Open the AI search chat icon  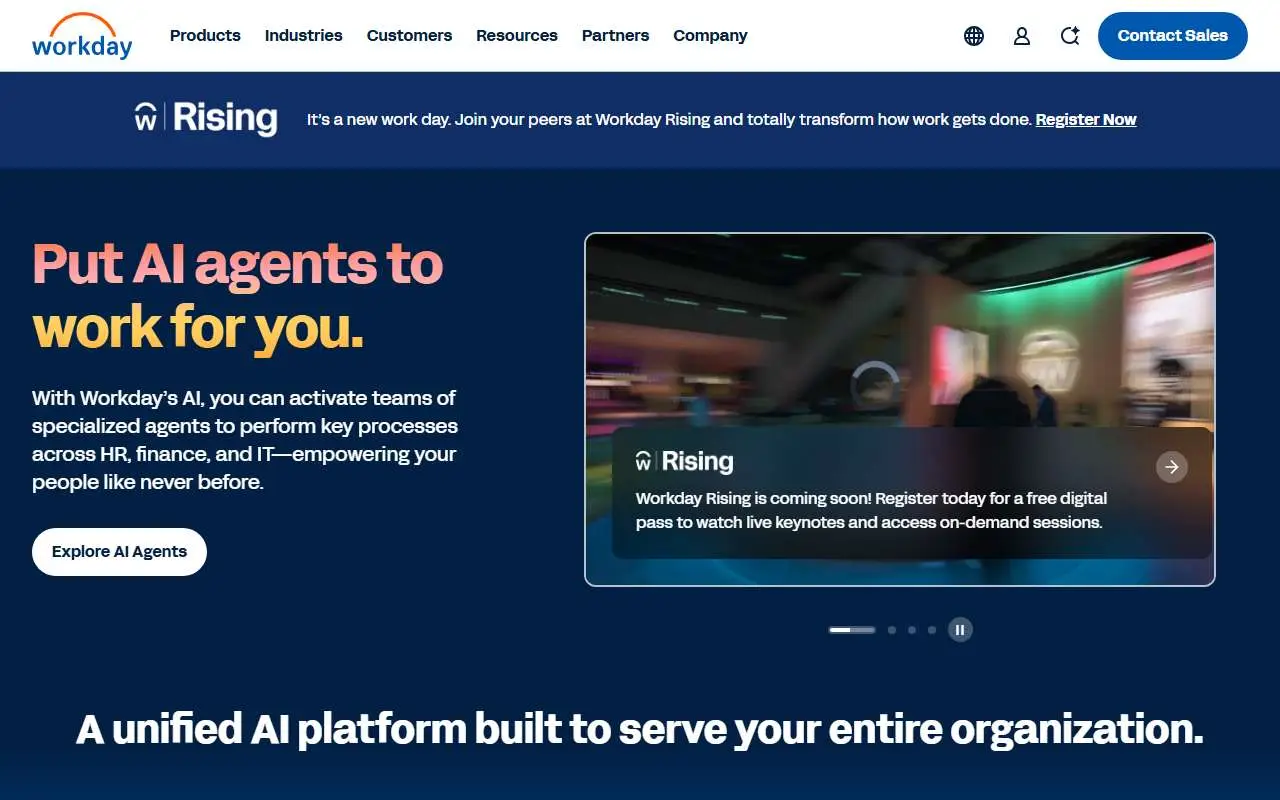[1070, 36]
